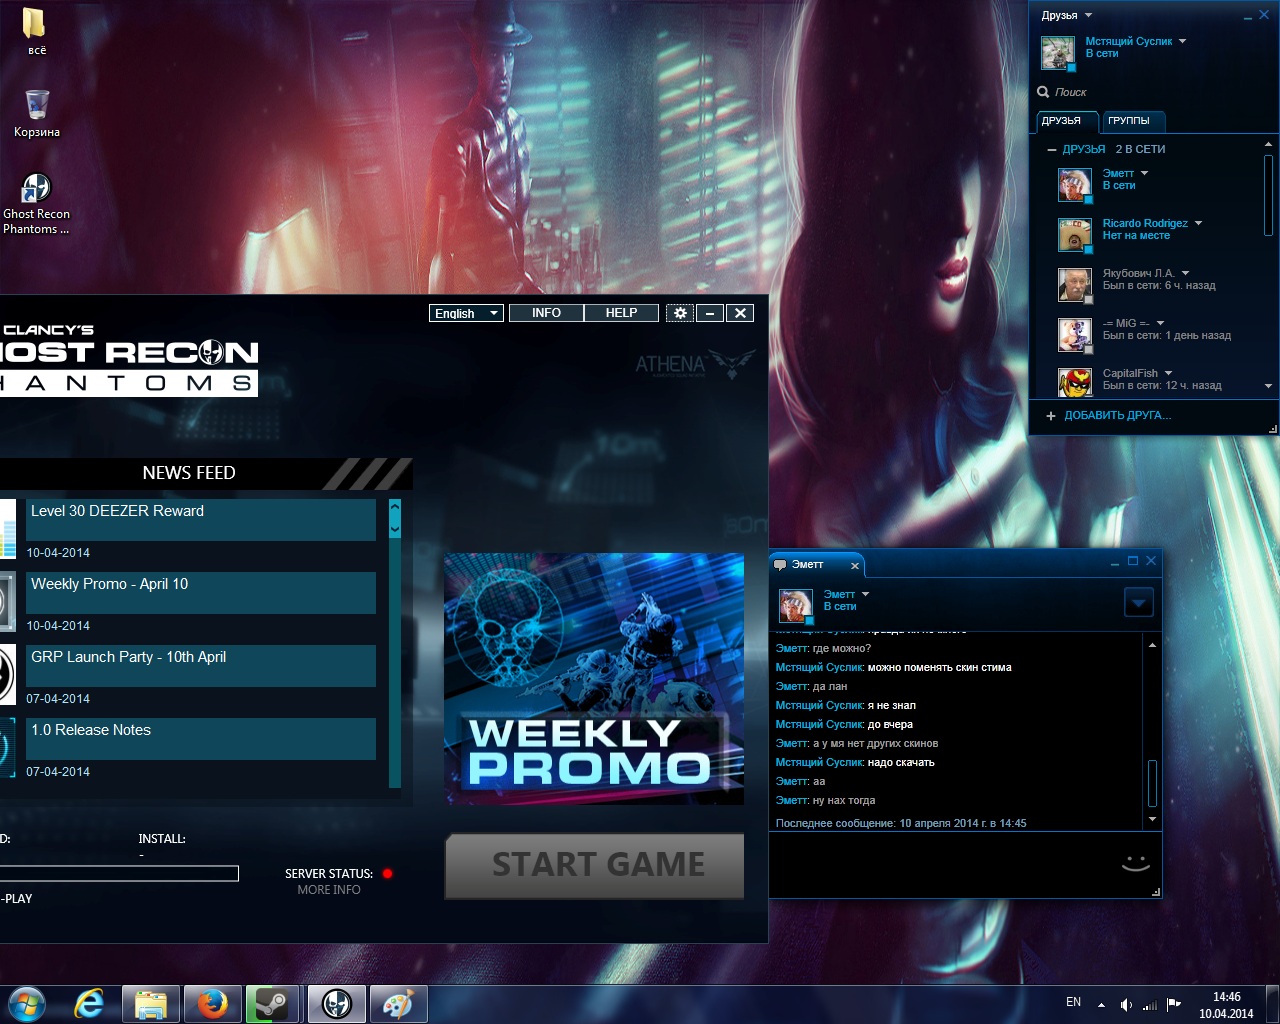Click the red server status indicator

tap(387, 874)
